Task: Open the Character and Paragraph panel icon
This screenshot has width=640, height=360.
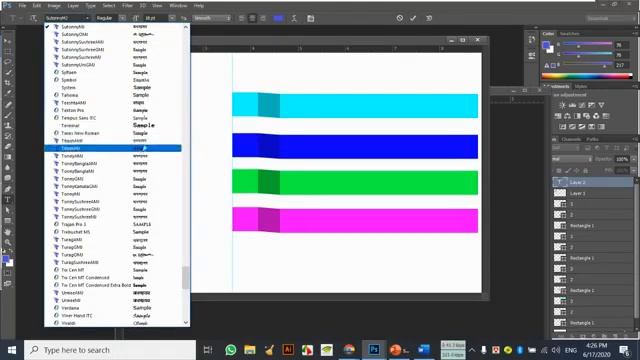Action: tap(311, 18)
